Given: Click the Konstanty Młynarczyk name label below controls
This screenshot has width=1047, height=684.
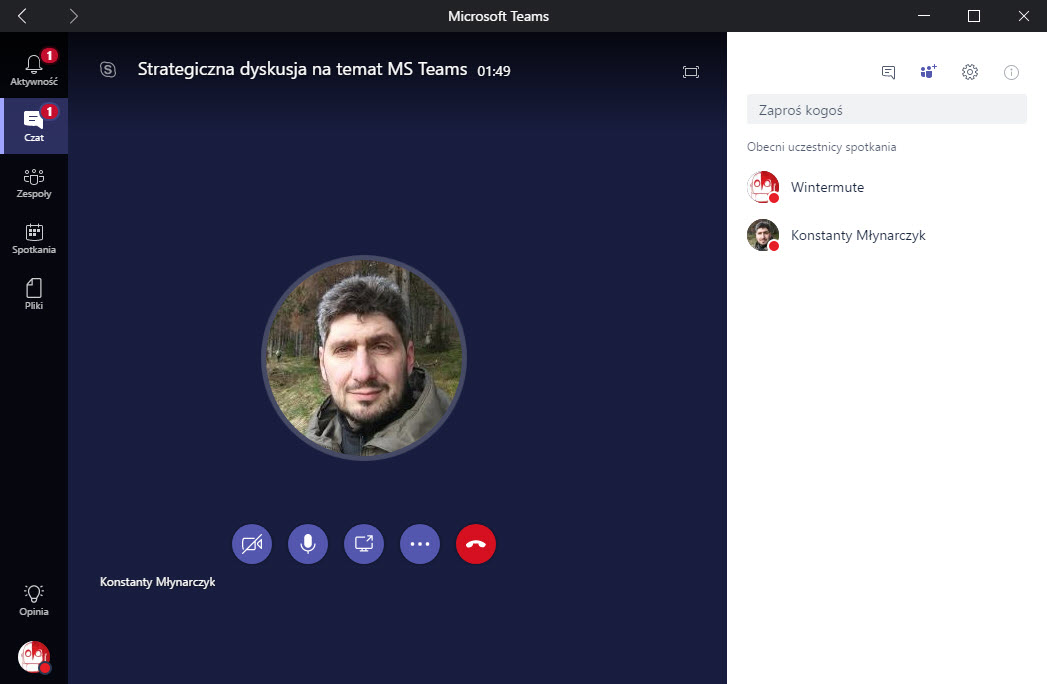Looking at the screenshot, I should [x=158, y=582].
